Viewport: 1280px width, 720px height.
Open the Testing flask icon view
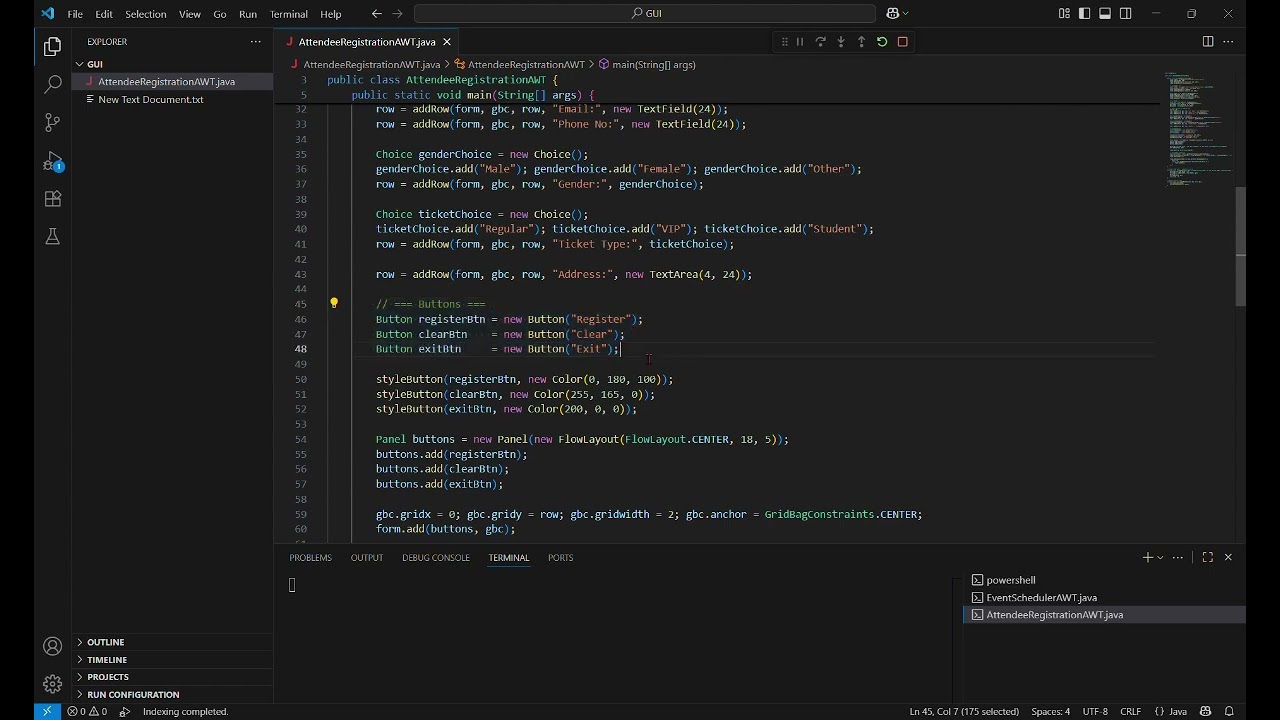[53, 237]
